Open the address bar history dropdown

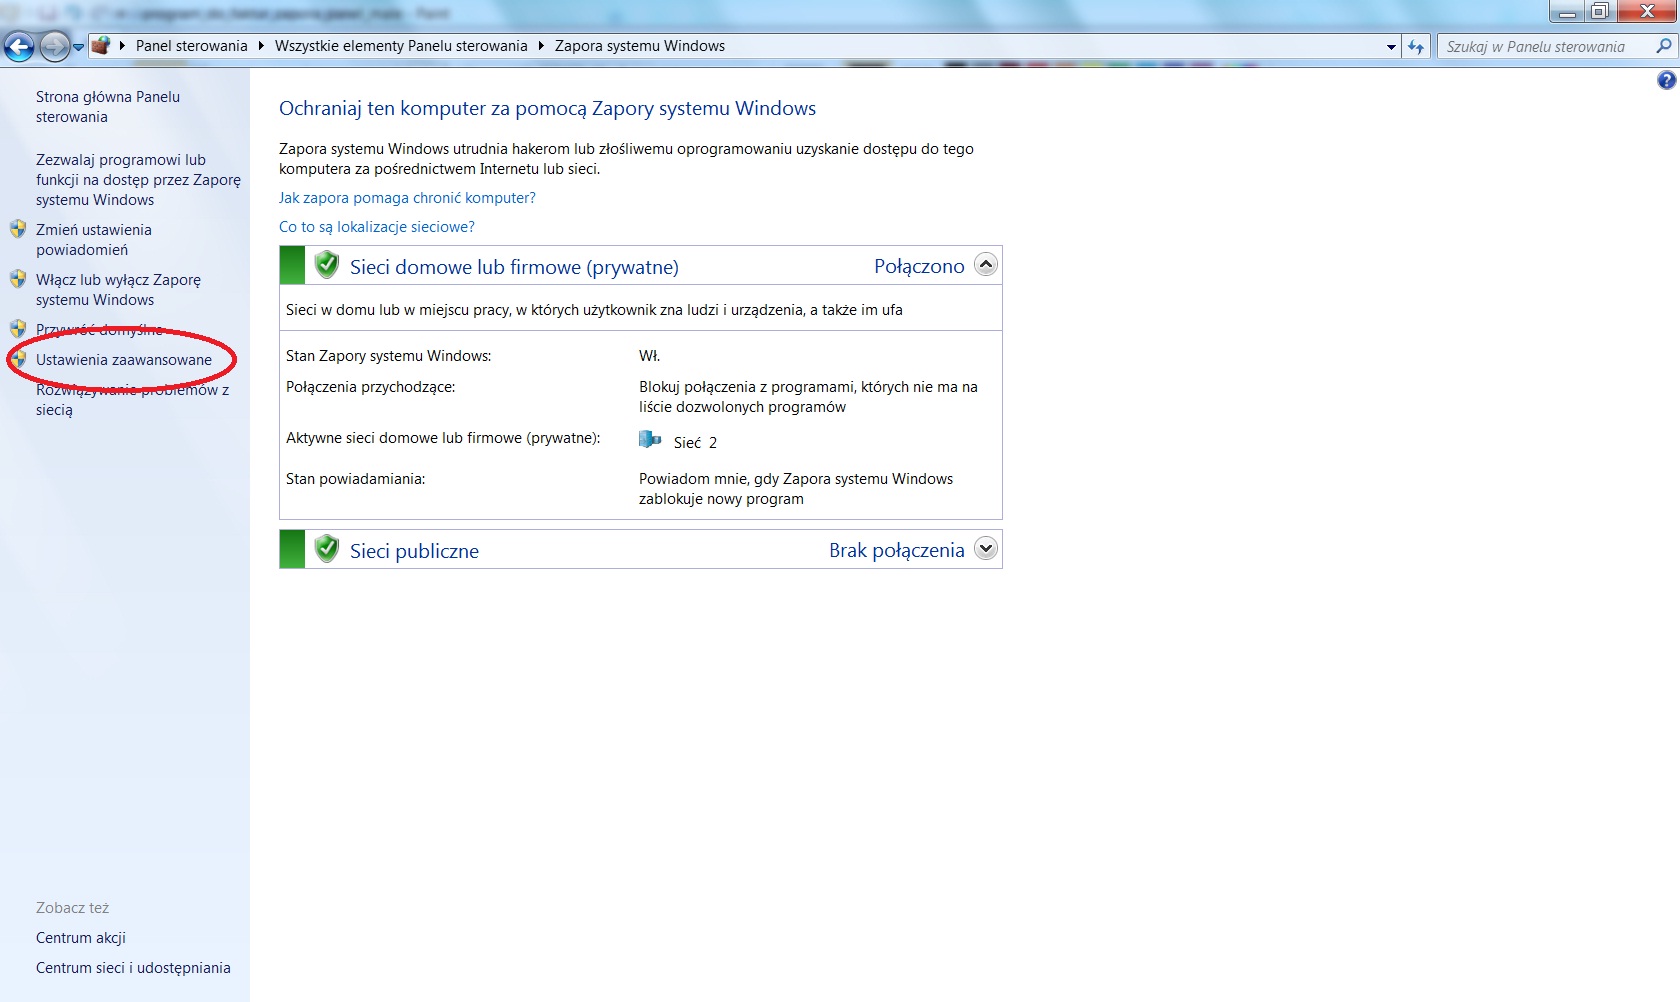point(1391,47)
